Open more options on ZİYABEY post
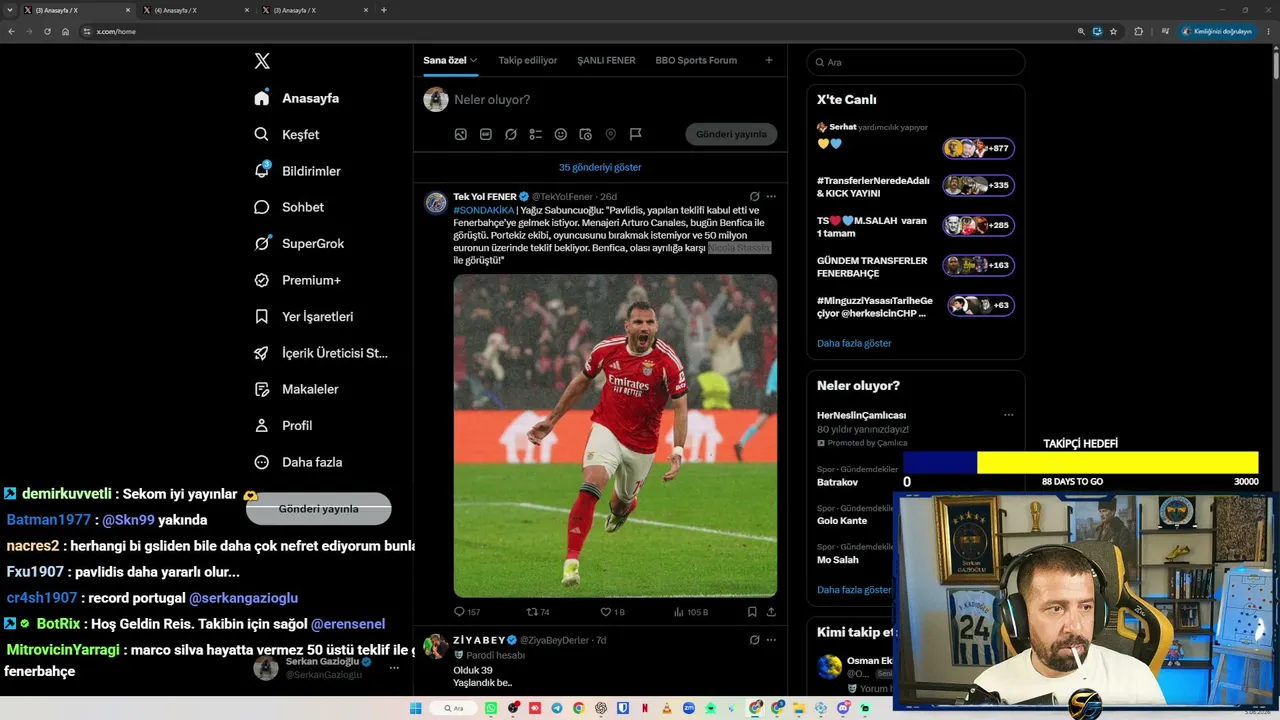This screenshot has width=1280, height=720. [x=771, y=640]
